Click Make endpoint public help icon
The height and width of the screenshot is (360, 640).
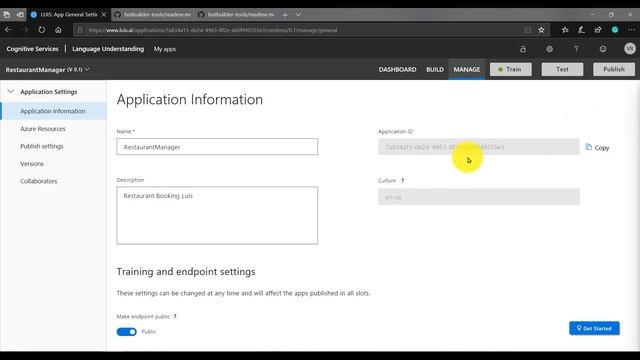tap(175, 316)
